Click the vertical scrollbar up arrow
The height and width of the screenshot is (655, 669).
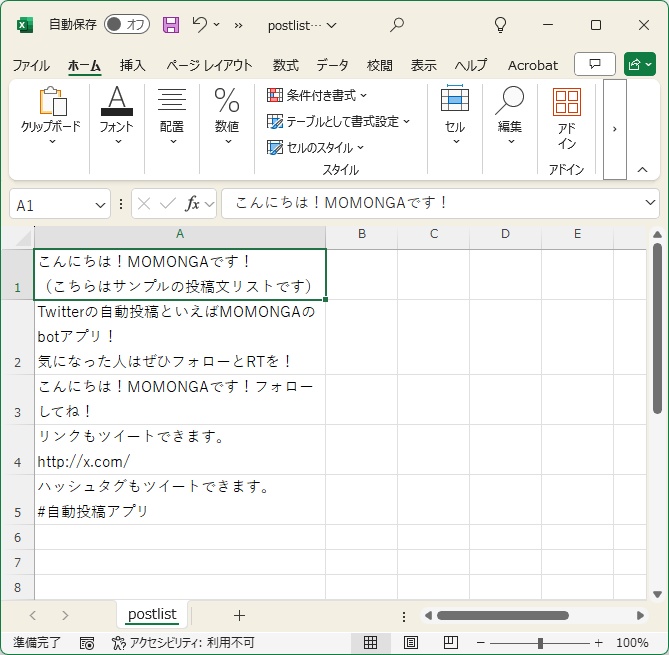pyautogui.click(x=657, y=234)
